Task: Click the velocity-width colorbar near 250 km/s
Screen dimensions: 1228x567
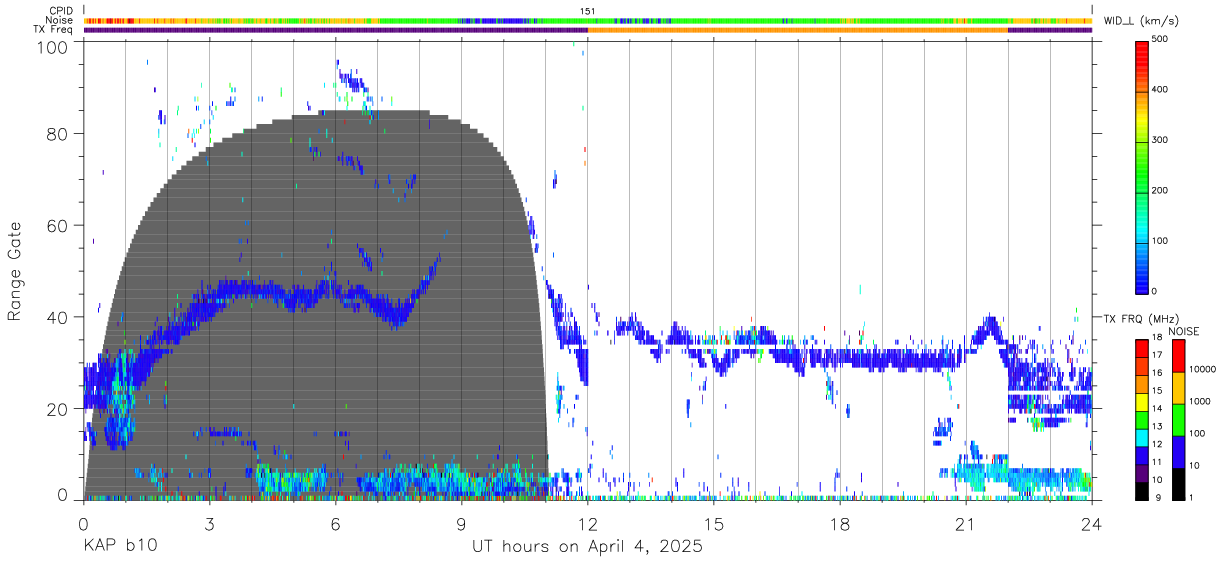Action: [x=1143, y=165]
